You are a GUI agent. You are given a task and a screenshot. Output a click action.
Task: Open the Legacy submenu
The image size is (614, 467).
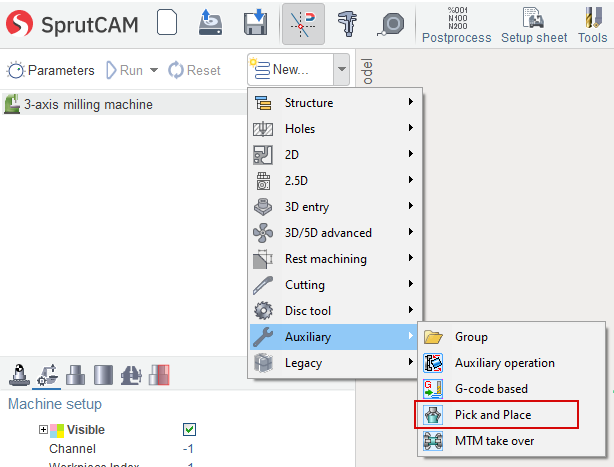[335, 363]
